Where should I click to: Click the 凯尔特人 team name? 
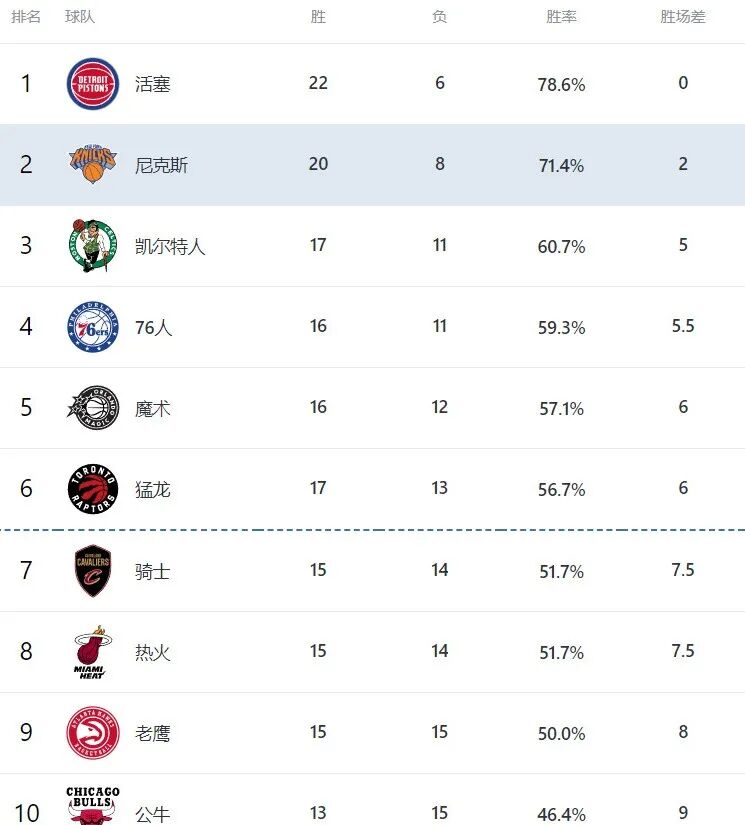(170, 246)
